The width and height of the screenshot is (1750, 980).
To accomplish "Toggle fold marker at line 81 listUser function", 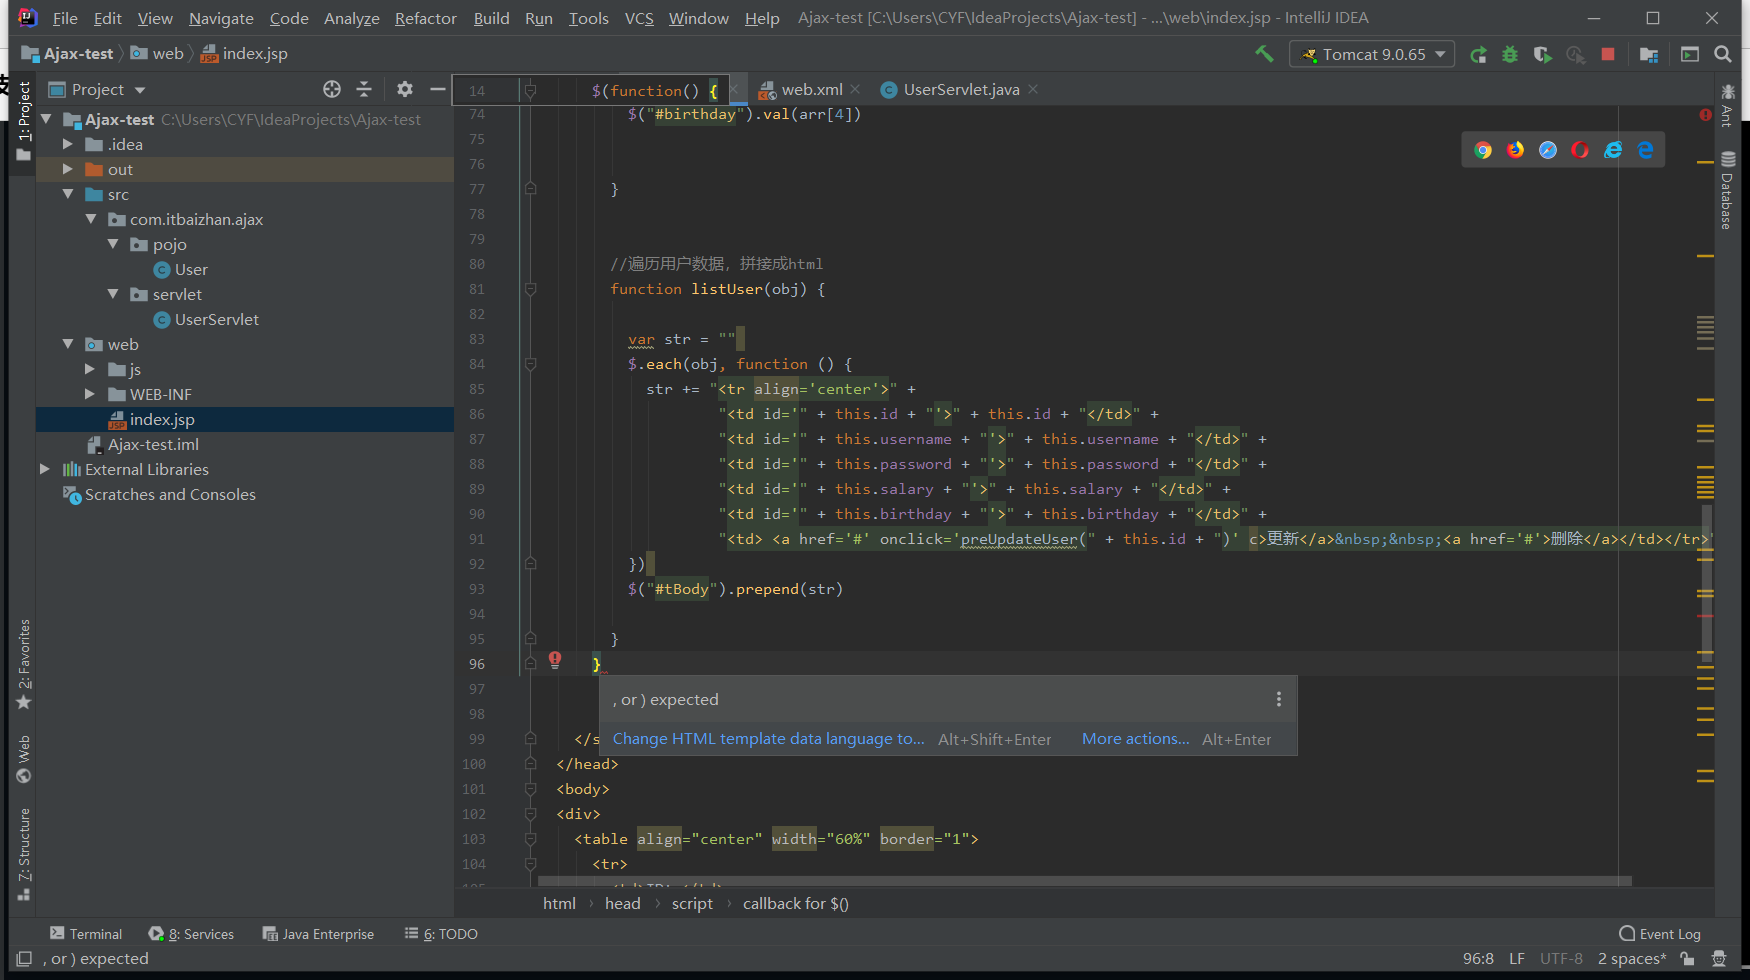I will click(531, 289).
